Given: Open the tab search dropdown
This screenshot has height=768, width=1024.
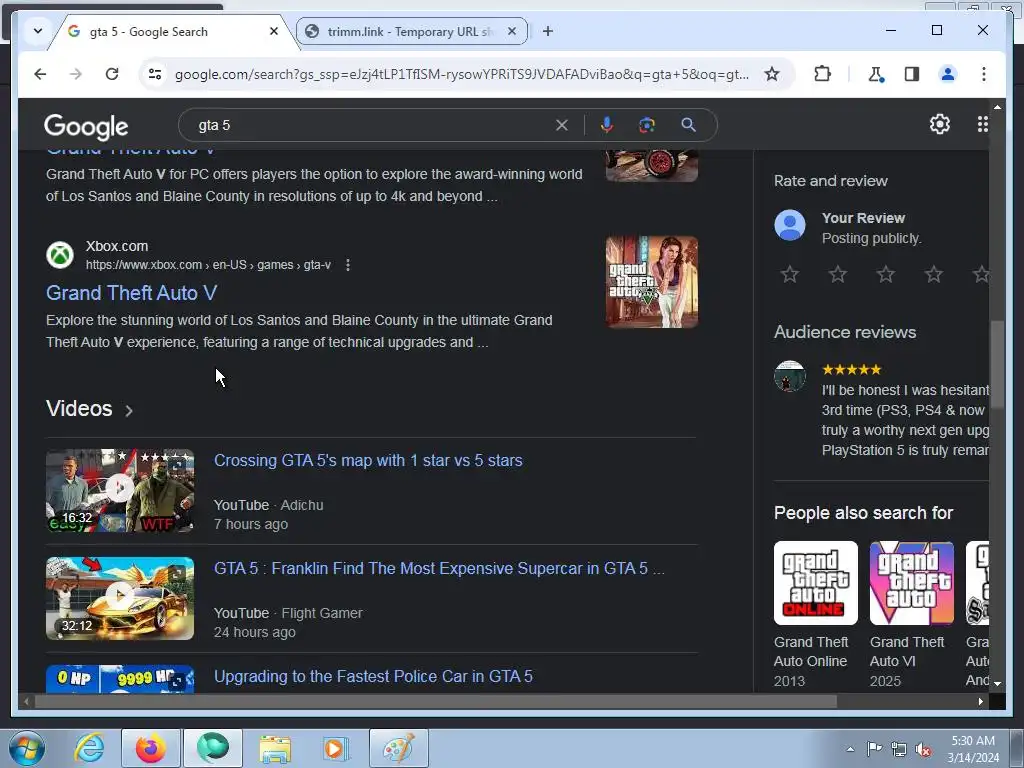Looking at the screenshot, I should (37, 31).
